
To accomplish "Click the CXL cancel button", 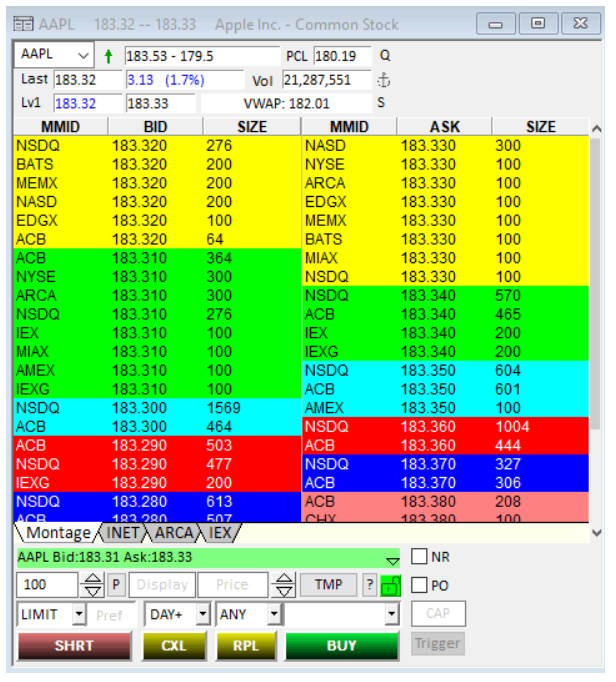I will point(174,645).
